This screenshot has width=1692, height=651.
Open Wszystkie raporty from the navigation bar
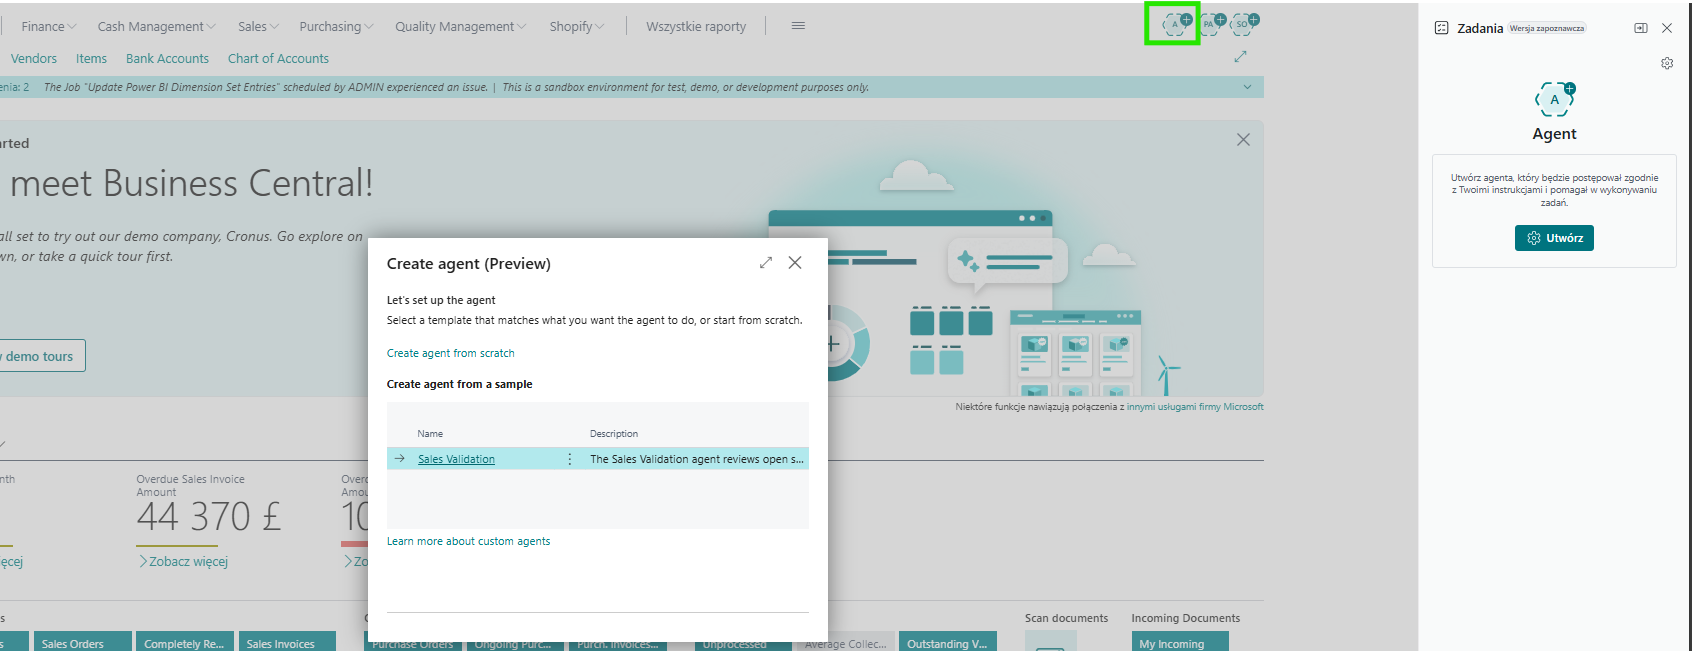696,26
